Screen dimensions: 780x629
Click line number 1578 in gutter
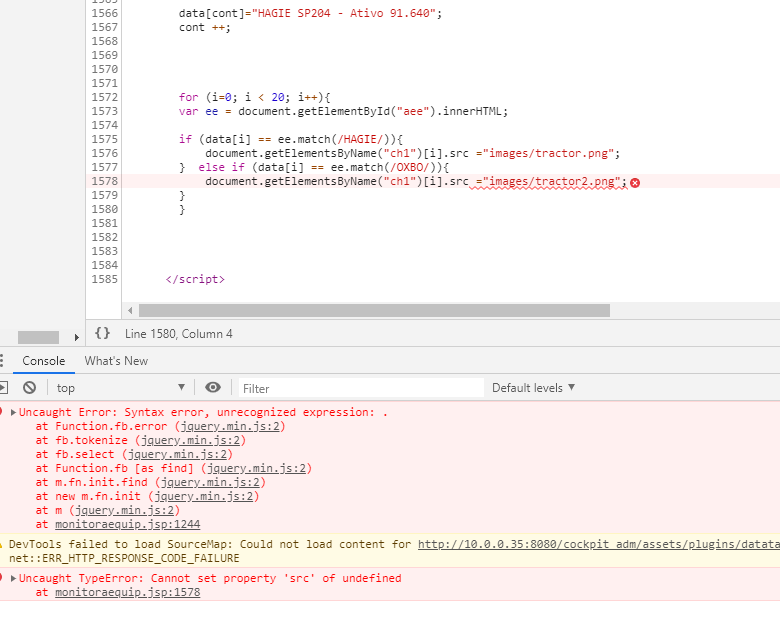coord(104,181)
